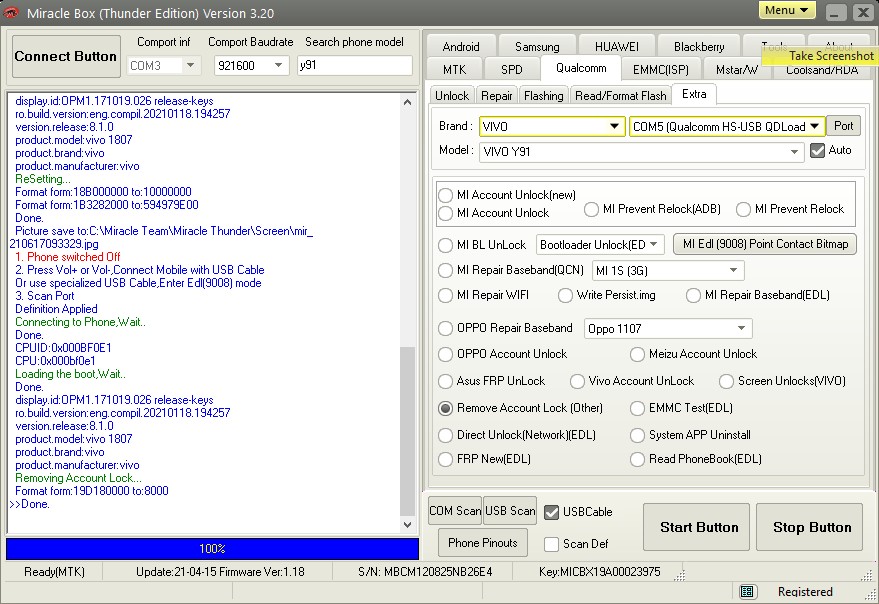This screenshot has width=879, height=604.
Task: Click the log panel scroll-down arrow
Action: 407,524
